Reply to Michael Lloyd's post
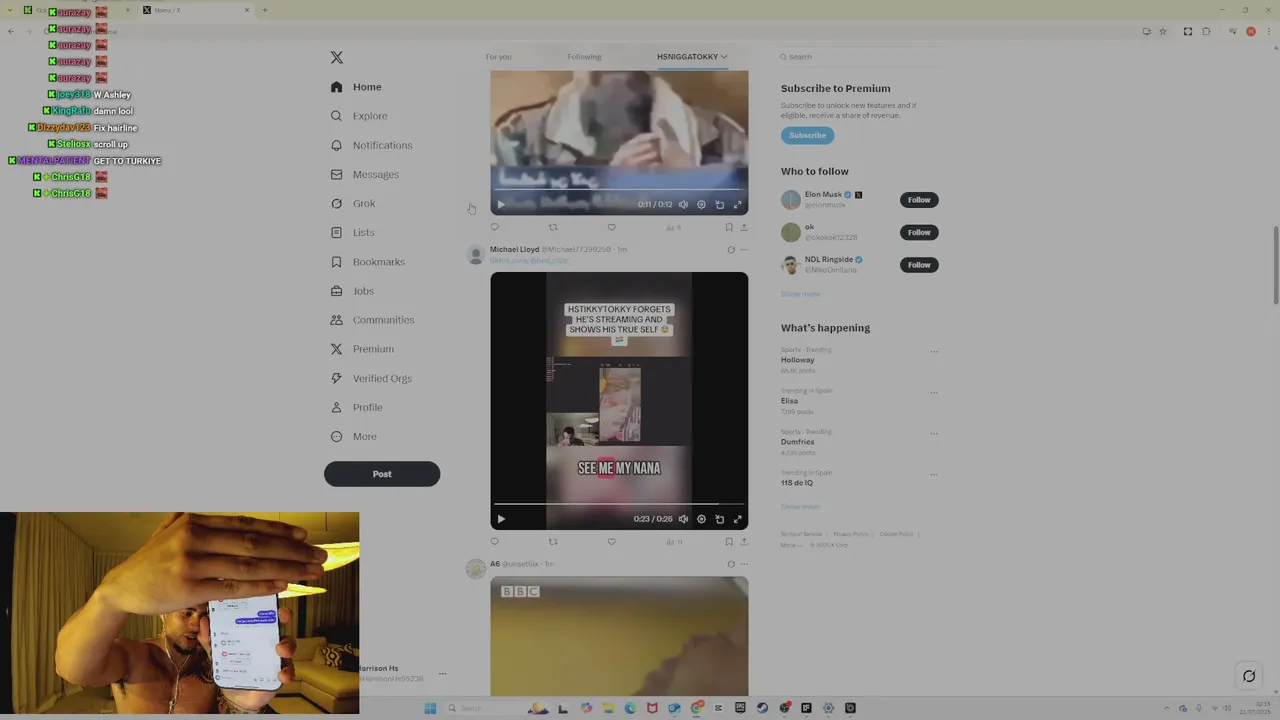This screenshot has height=720, width=1280. (x=494, y=542)
